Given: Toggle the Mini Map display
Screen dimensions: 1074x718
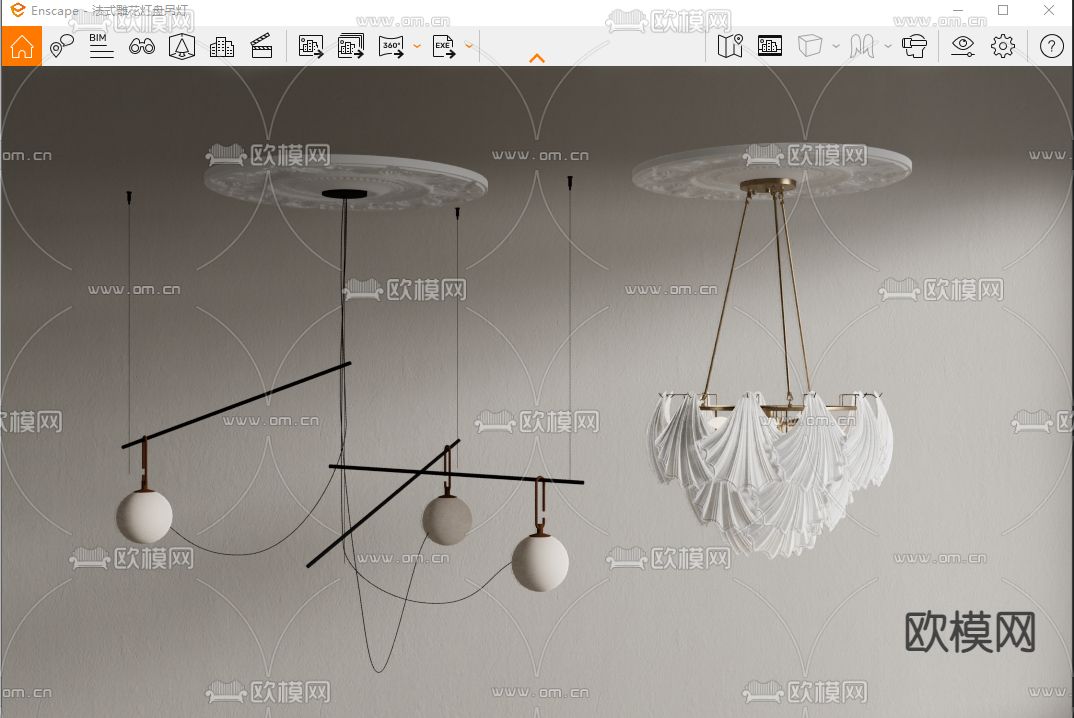Looking at the screenshot, I should 730,46.
